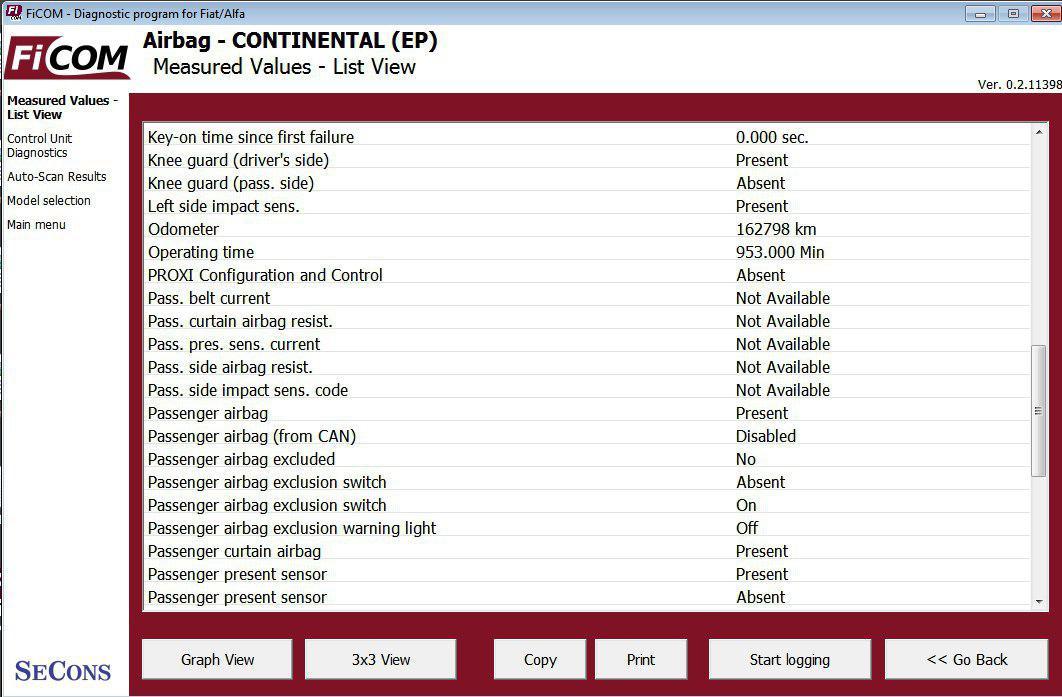Select the Operating time row
This screenshot has height=697, width=1062.
pyautogui.click(x=588, y=252)
